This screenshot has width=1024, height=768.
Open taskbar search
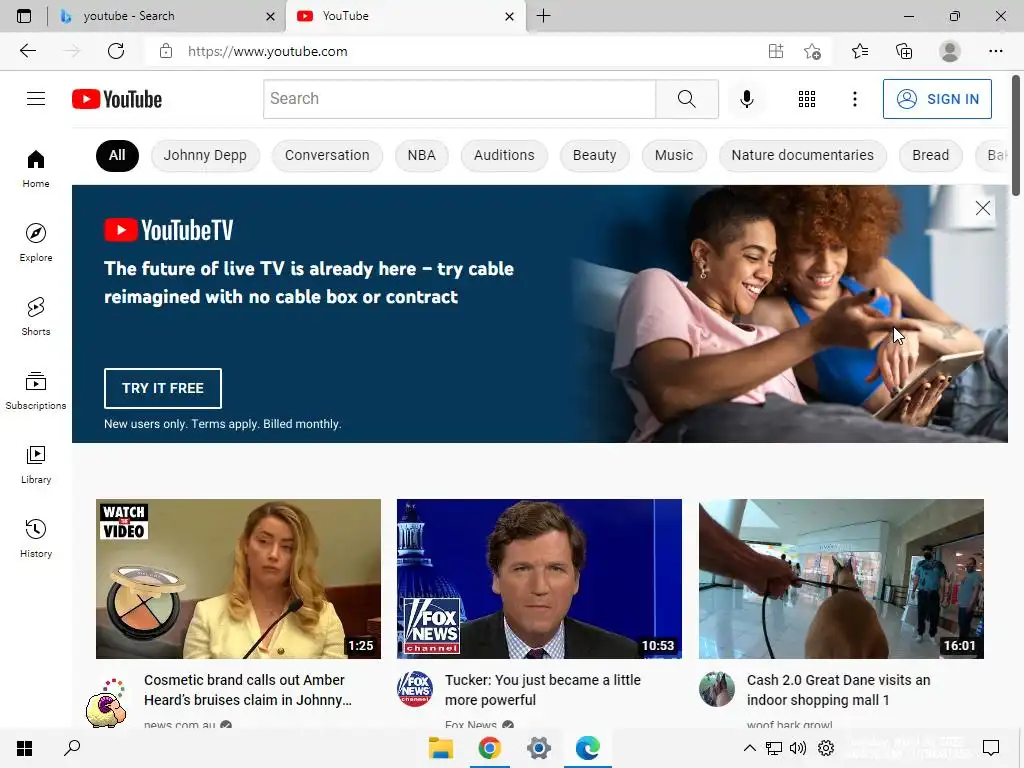pyautogui.click(x=72, y=748)
